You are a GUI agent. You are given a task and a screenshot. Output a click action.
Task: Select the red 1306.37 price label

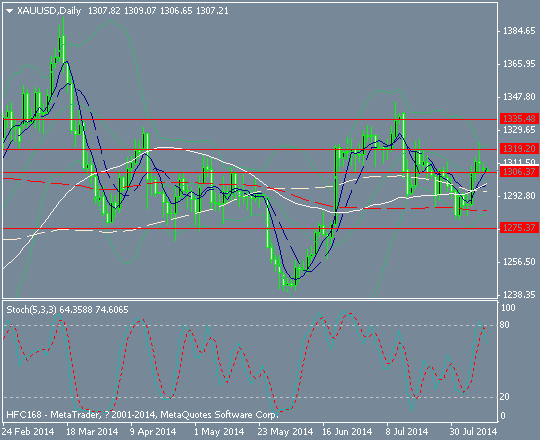point(519,171)
